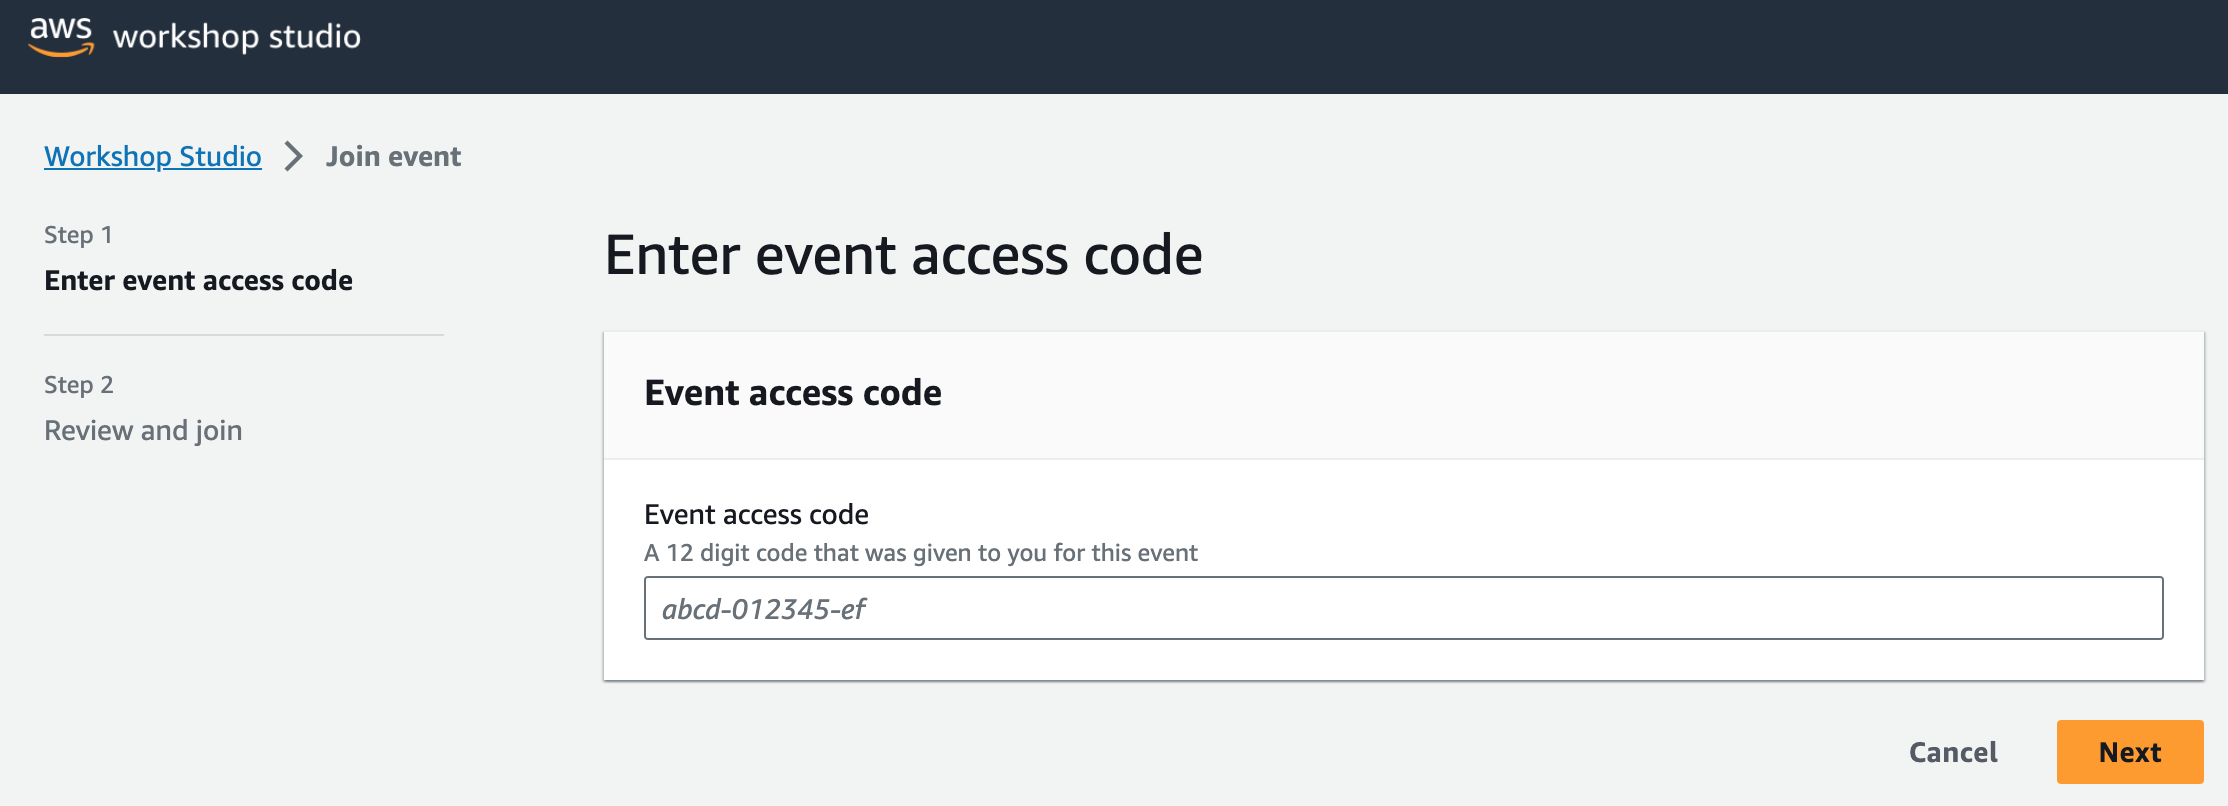
Task: Click the AWS logo in header
Action: pyautogui.click(x=61, y=36)
